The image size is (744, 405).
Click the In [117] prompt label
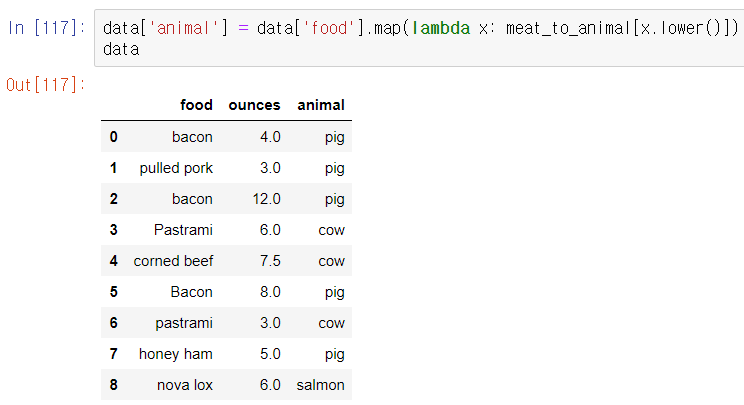46,28
